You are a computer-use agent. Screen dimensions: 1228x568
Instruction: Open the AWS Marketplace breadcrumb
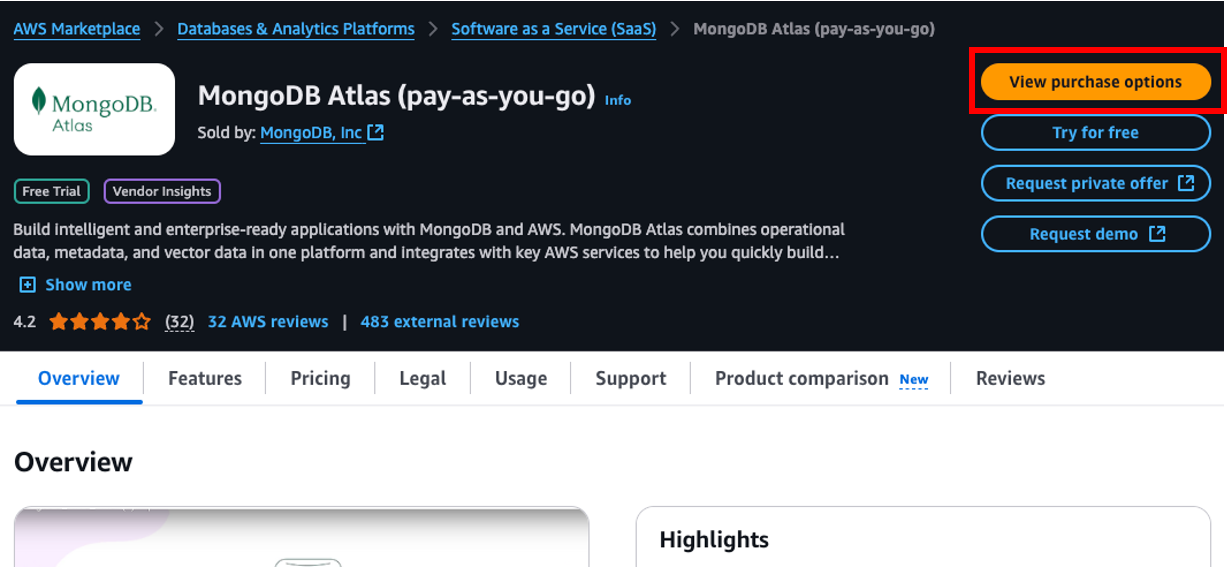click(x=77, y=29)
